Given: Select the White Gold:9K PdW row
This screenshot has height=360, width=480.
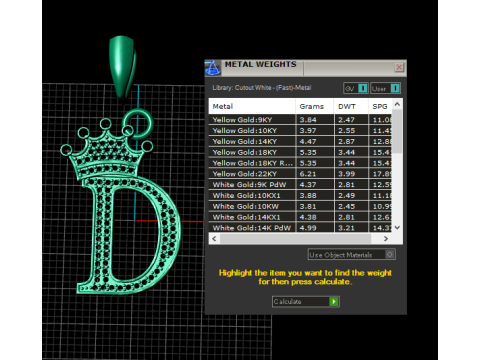Looking at the screenshot, I should coord(300,185).
